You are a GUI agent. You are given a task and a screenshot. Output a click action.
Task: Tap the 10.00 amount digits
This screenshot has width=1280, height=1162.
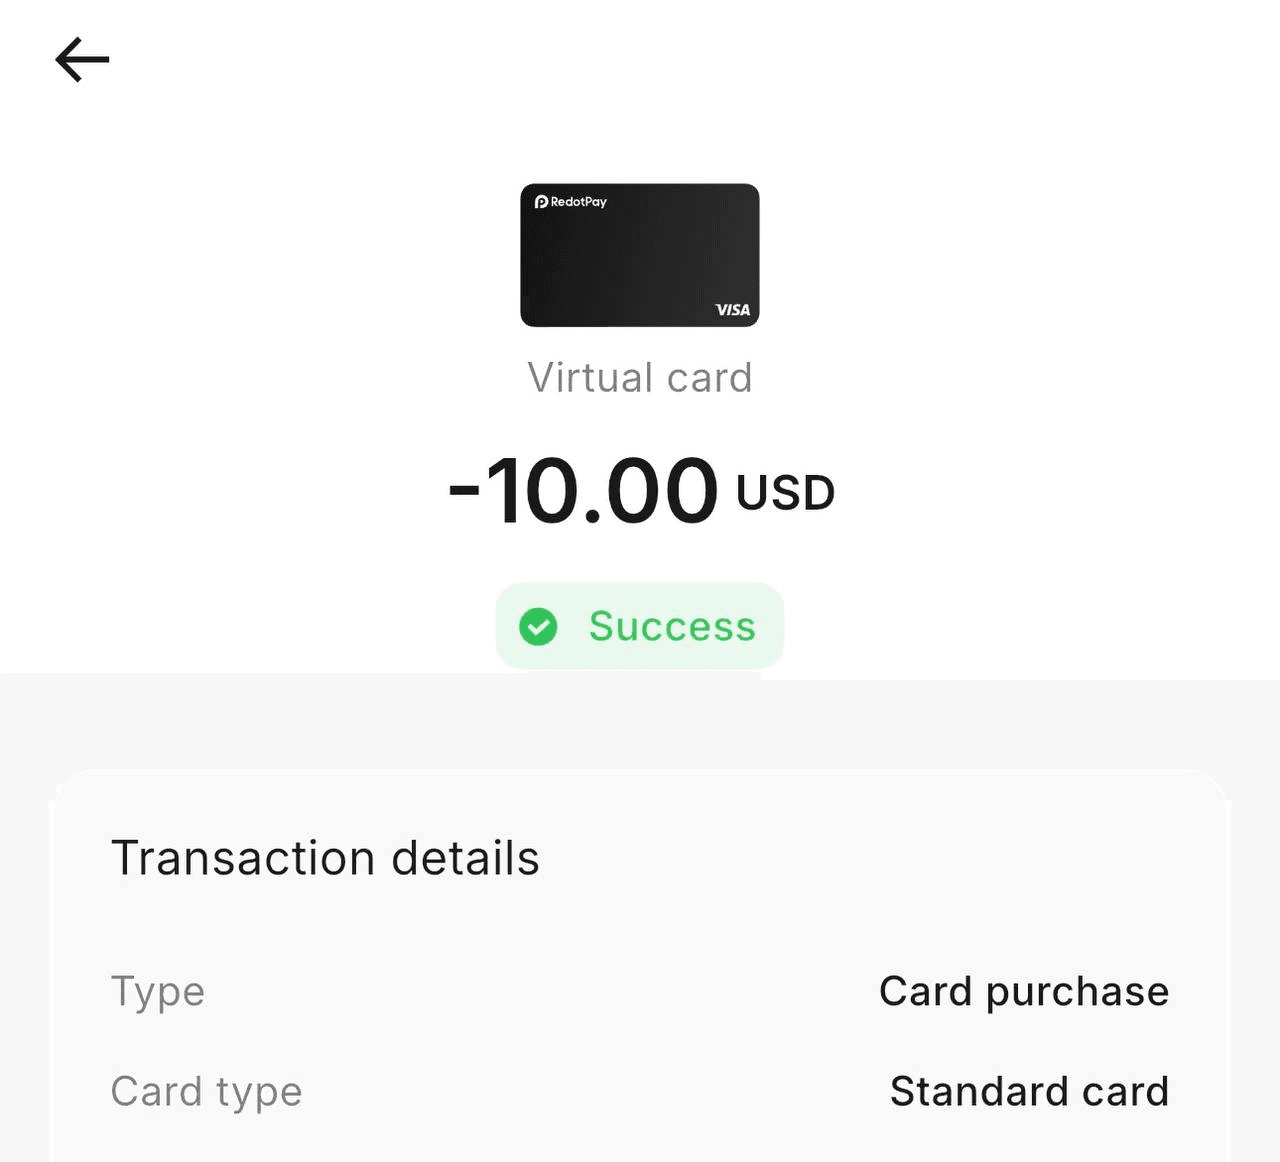click(x=602, y=491)
